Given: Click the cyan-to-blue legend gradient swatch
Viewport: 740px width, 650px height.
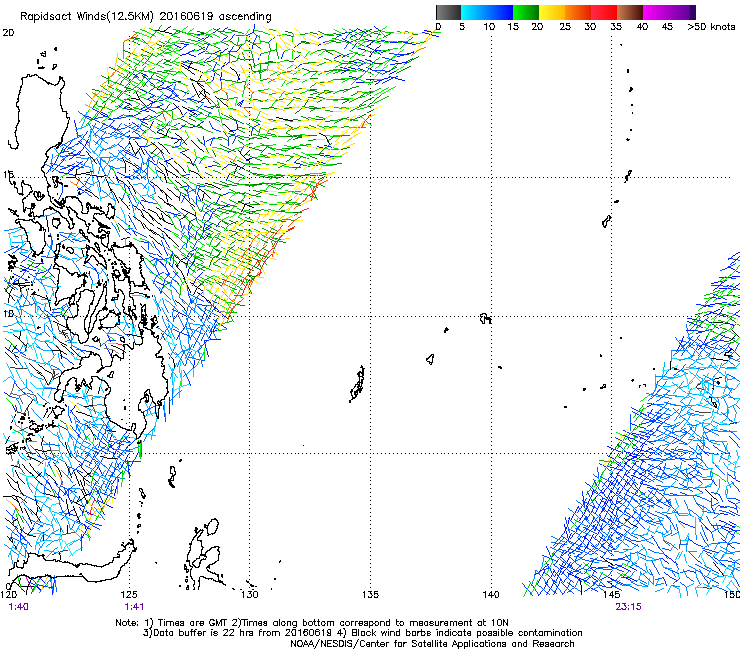Looking at the screenshot, I should [x=487, y=12].
